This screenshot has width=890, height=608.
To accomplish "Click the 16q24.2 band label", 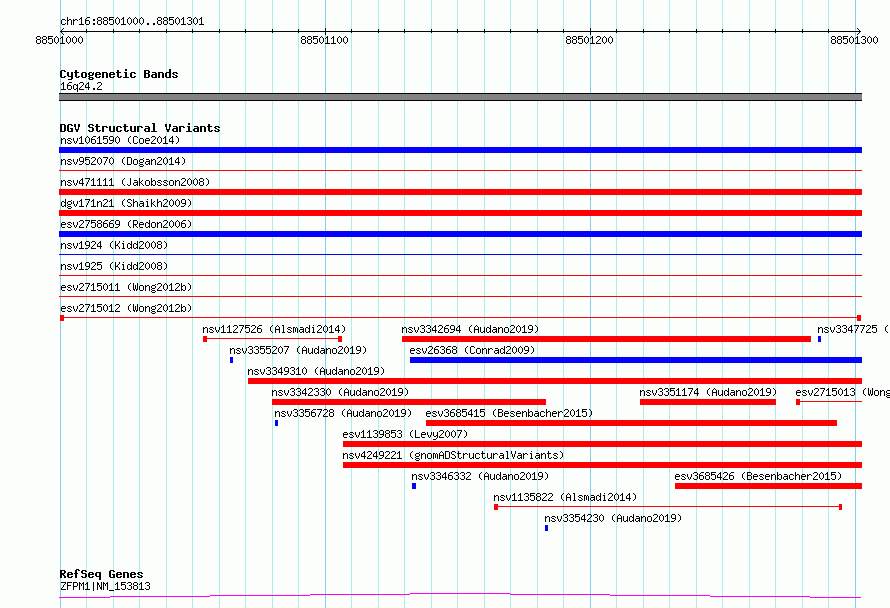I will (81, 87).
